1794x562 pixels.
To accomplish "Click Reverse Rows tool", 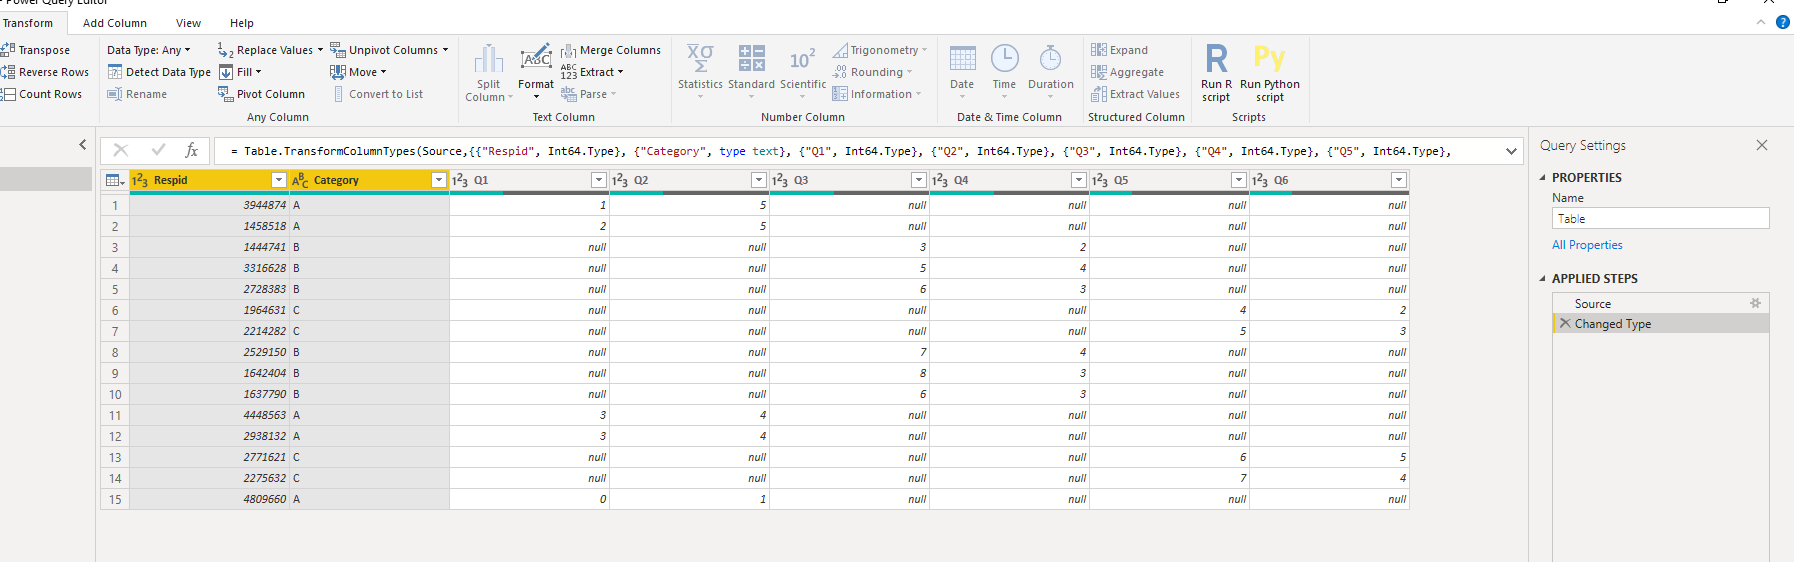I will [46, 72].
